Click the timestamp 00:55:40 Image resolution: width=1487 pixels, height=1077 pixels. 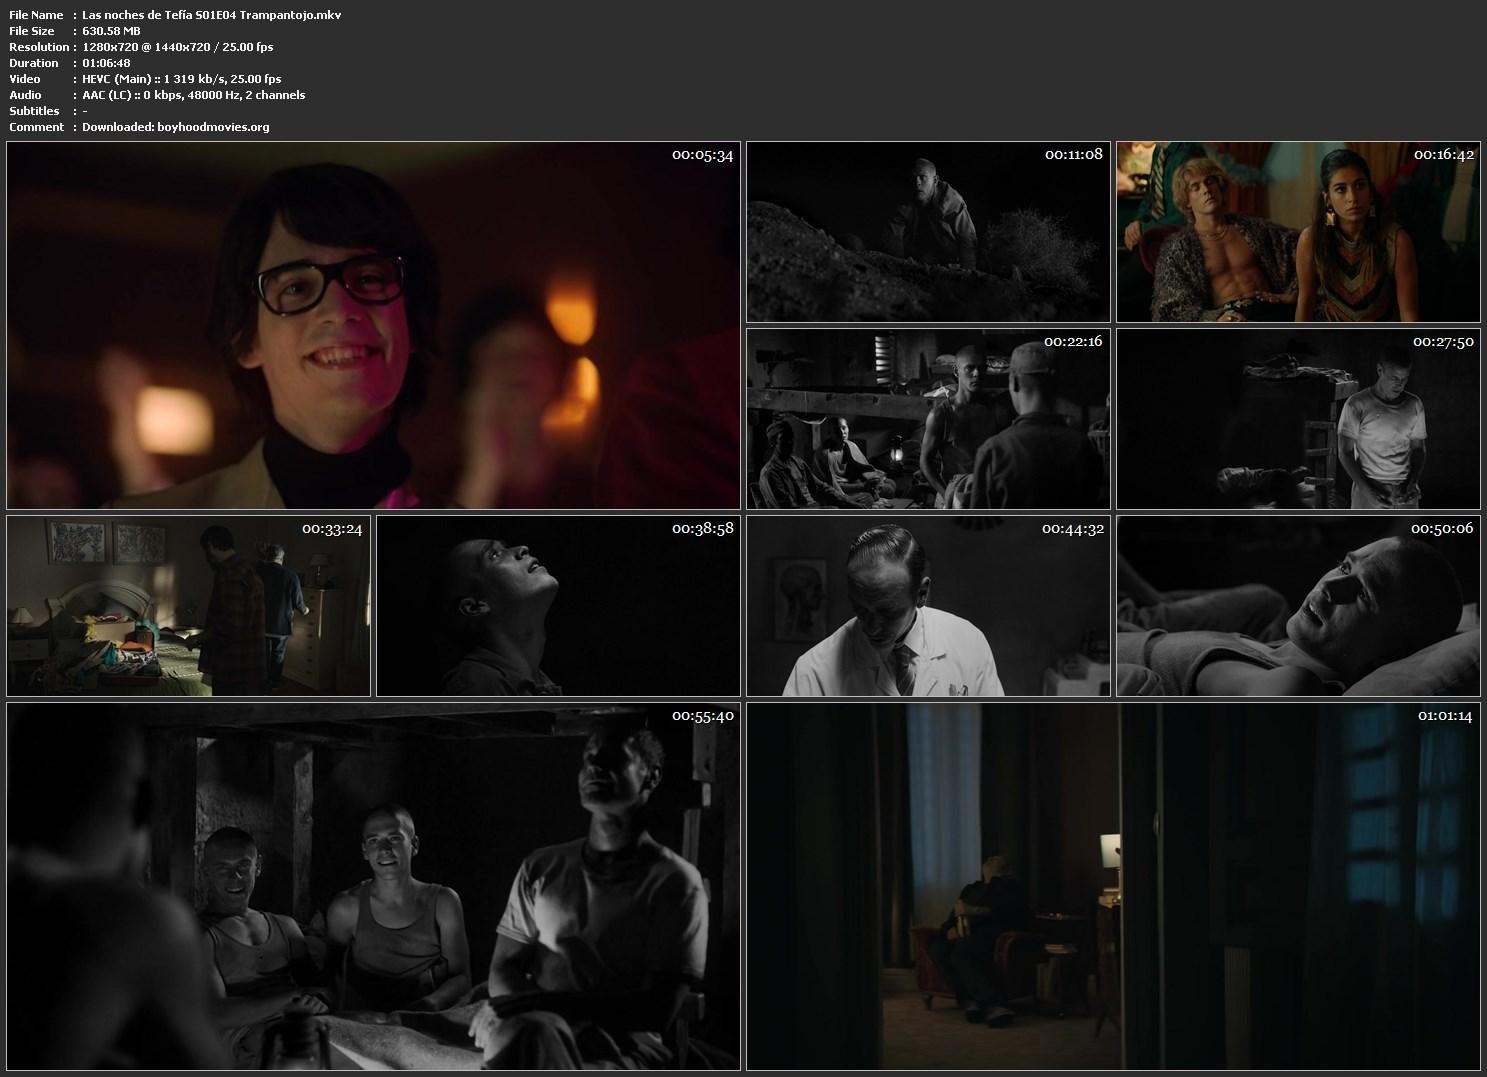(703, 716)
